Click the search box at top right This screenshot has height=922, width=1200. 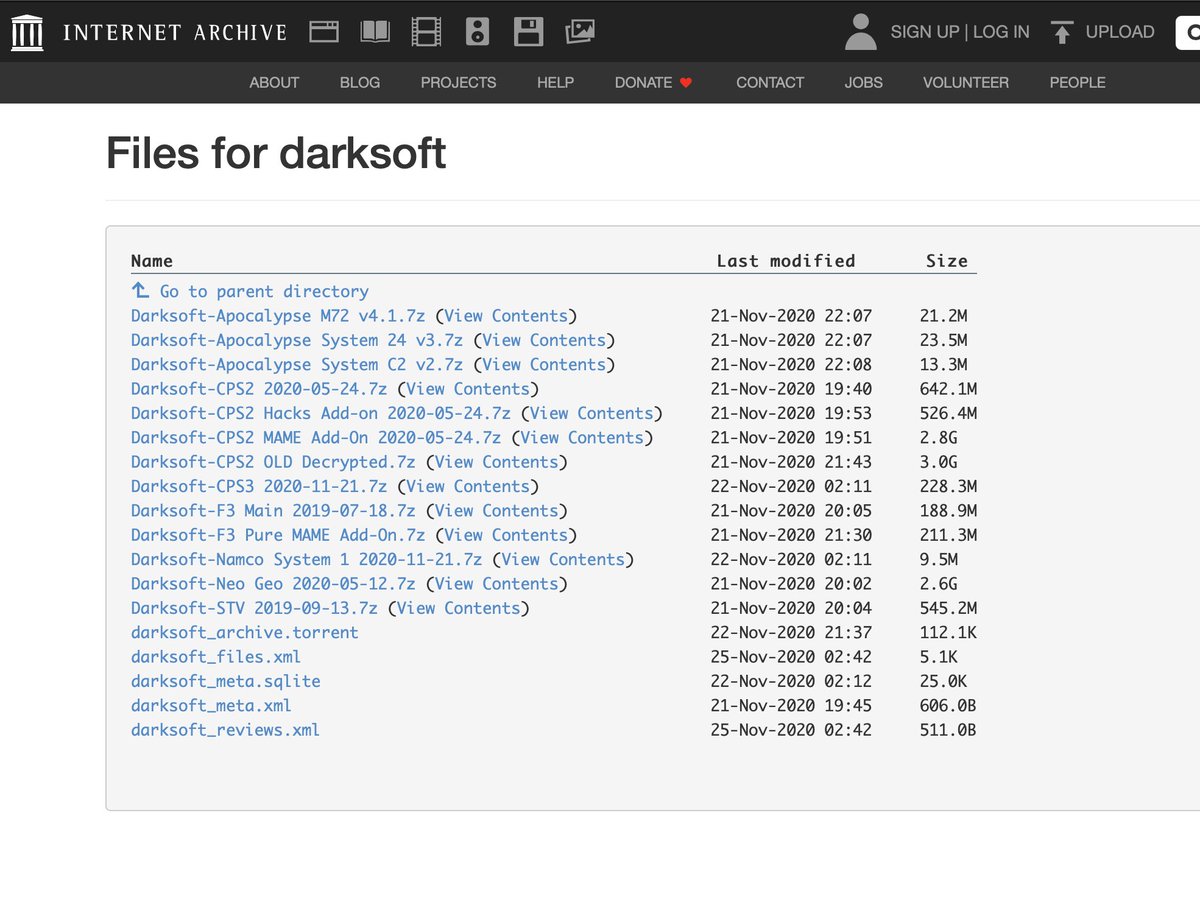point(1188,32)
